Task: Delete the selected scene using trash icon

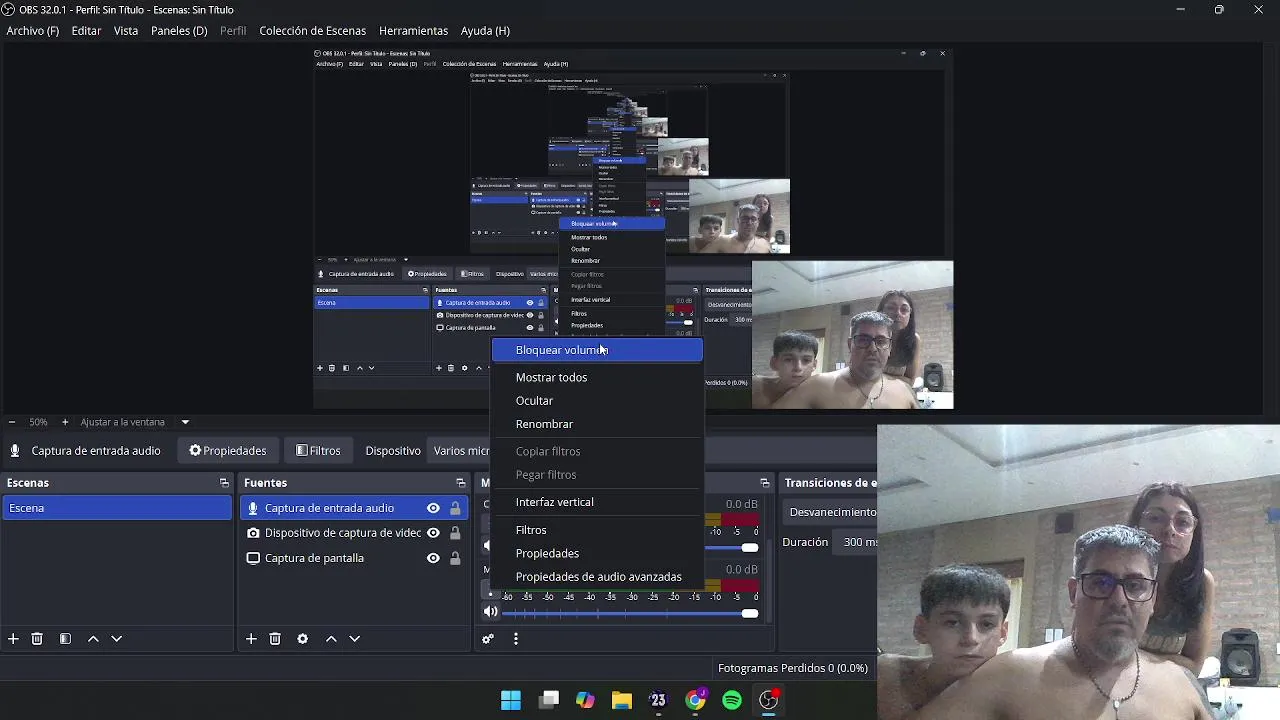Action: pos(37,639)
